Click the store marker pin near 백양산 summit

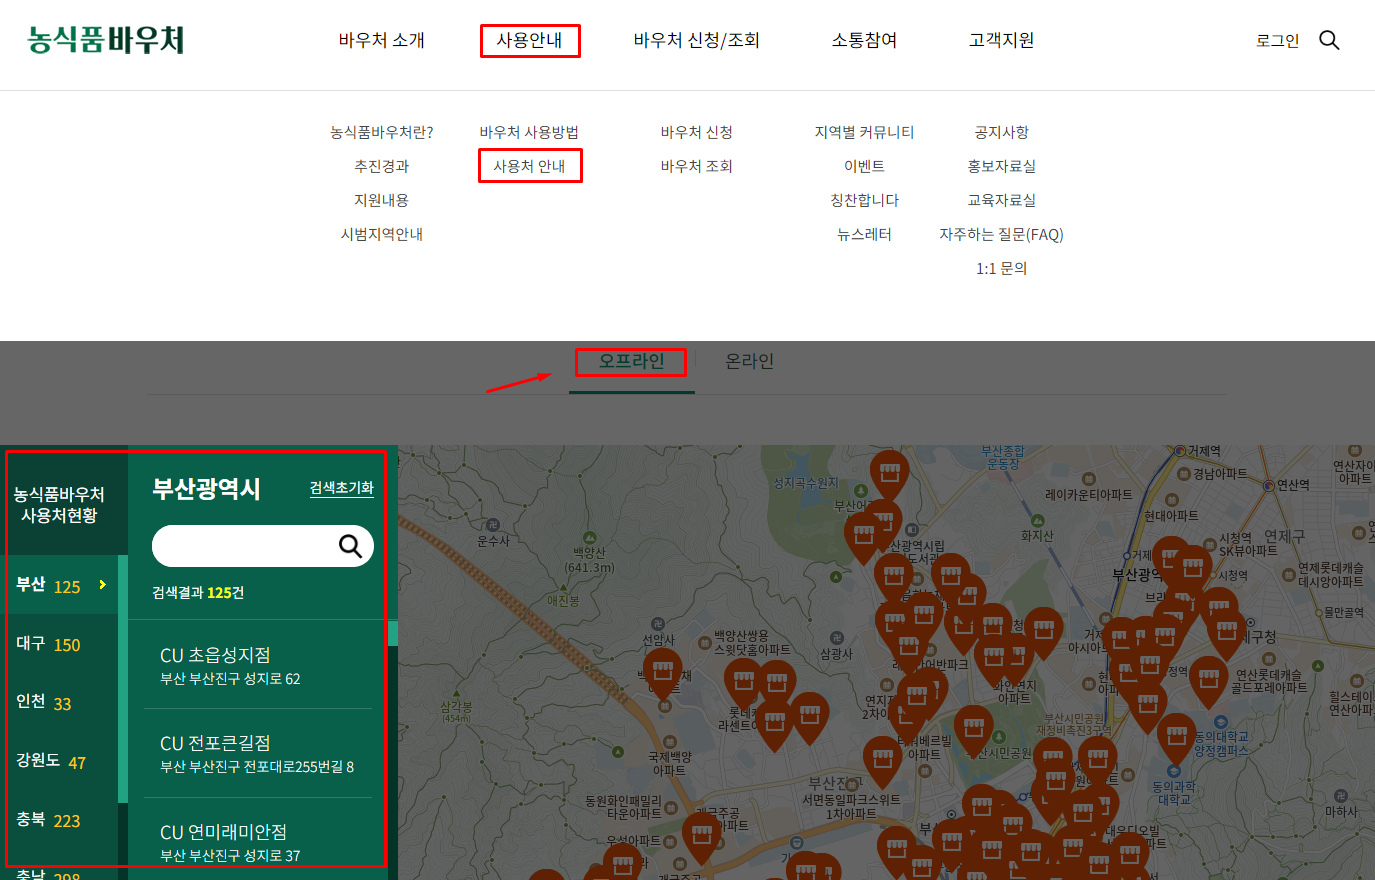coord(663,671)
